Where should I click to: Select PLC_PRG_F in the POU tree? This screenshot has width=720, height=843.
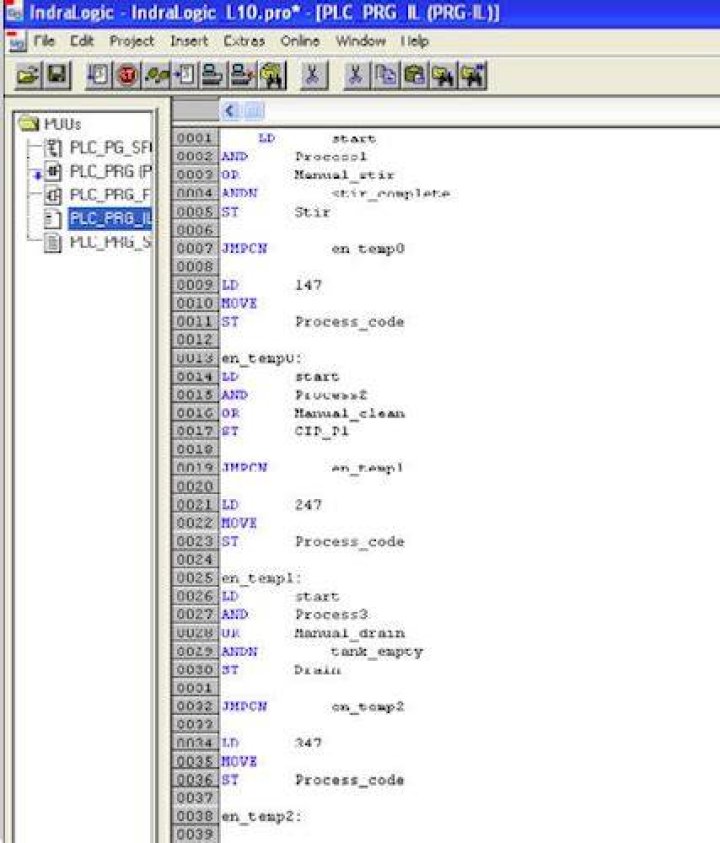(x=110, y=195)
